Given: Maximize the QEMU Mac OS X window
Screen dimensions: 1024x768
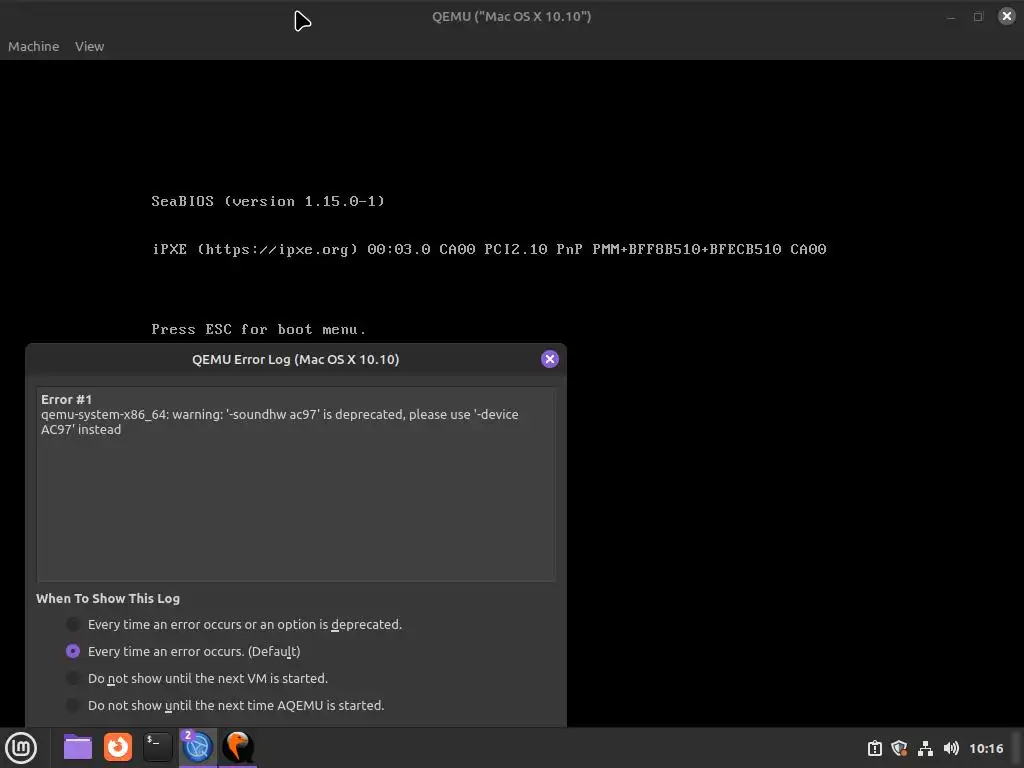Looking at the screenshot, I should [x=978, y=17].
